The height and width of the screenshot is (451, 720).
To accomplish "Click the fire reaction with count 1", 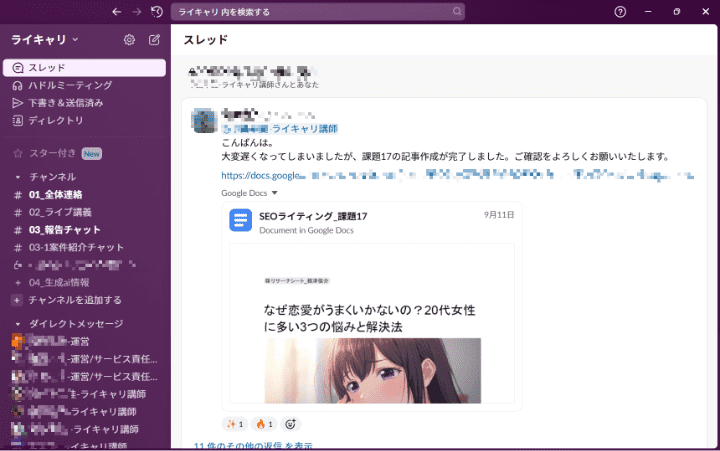I will (x=264, y=424).
